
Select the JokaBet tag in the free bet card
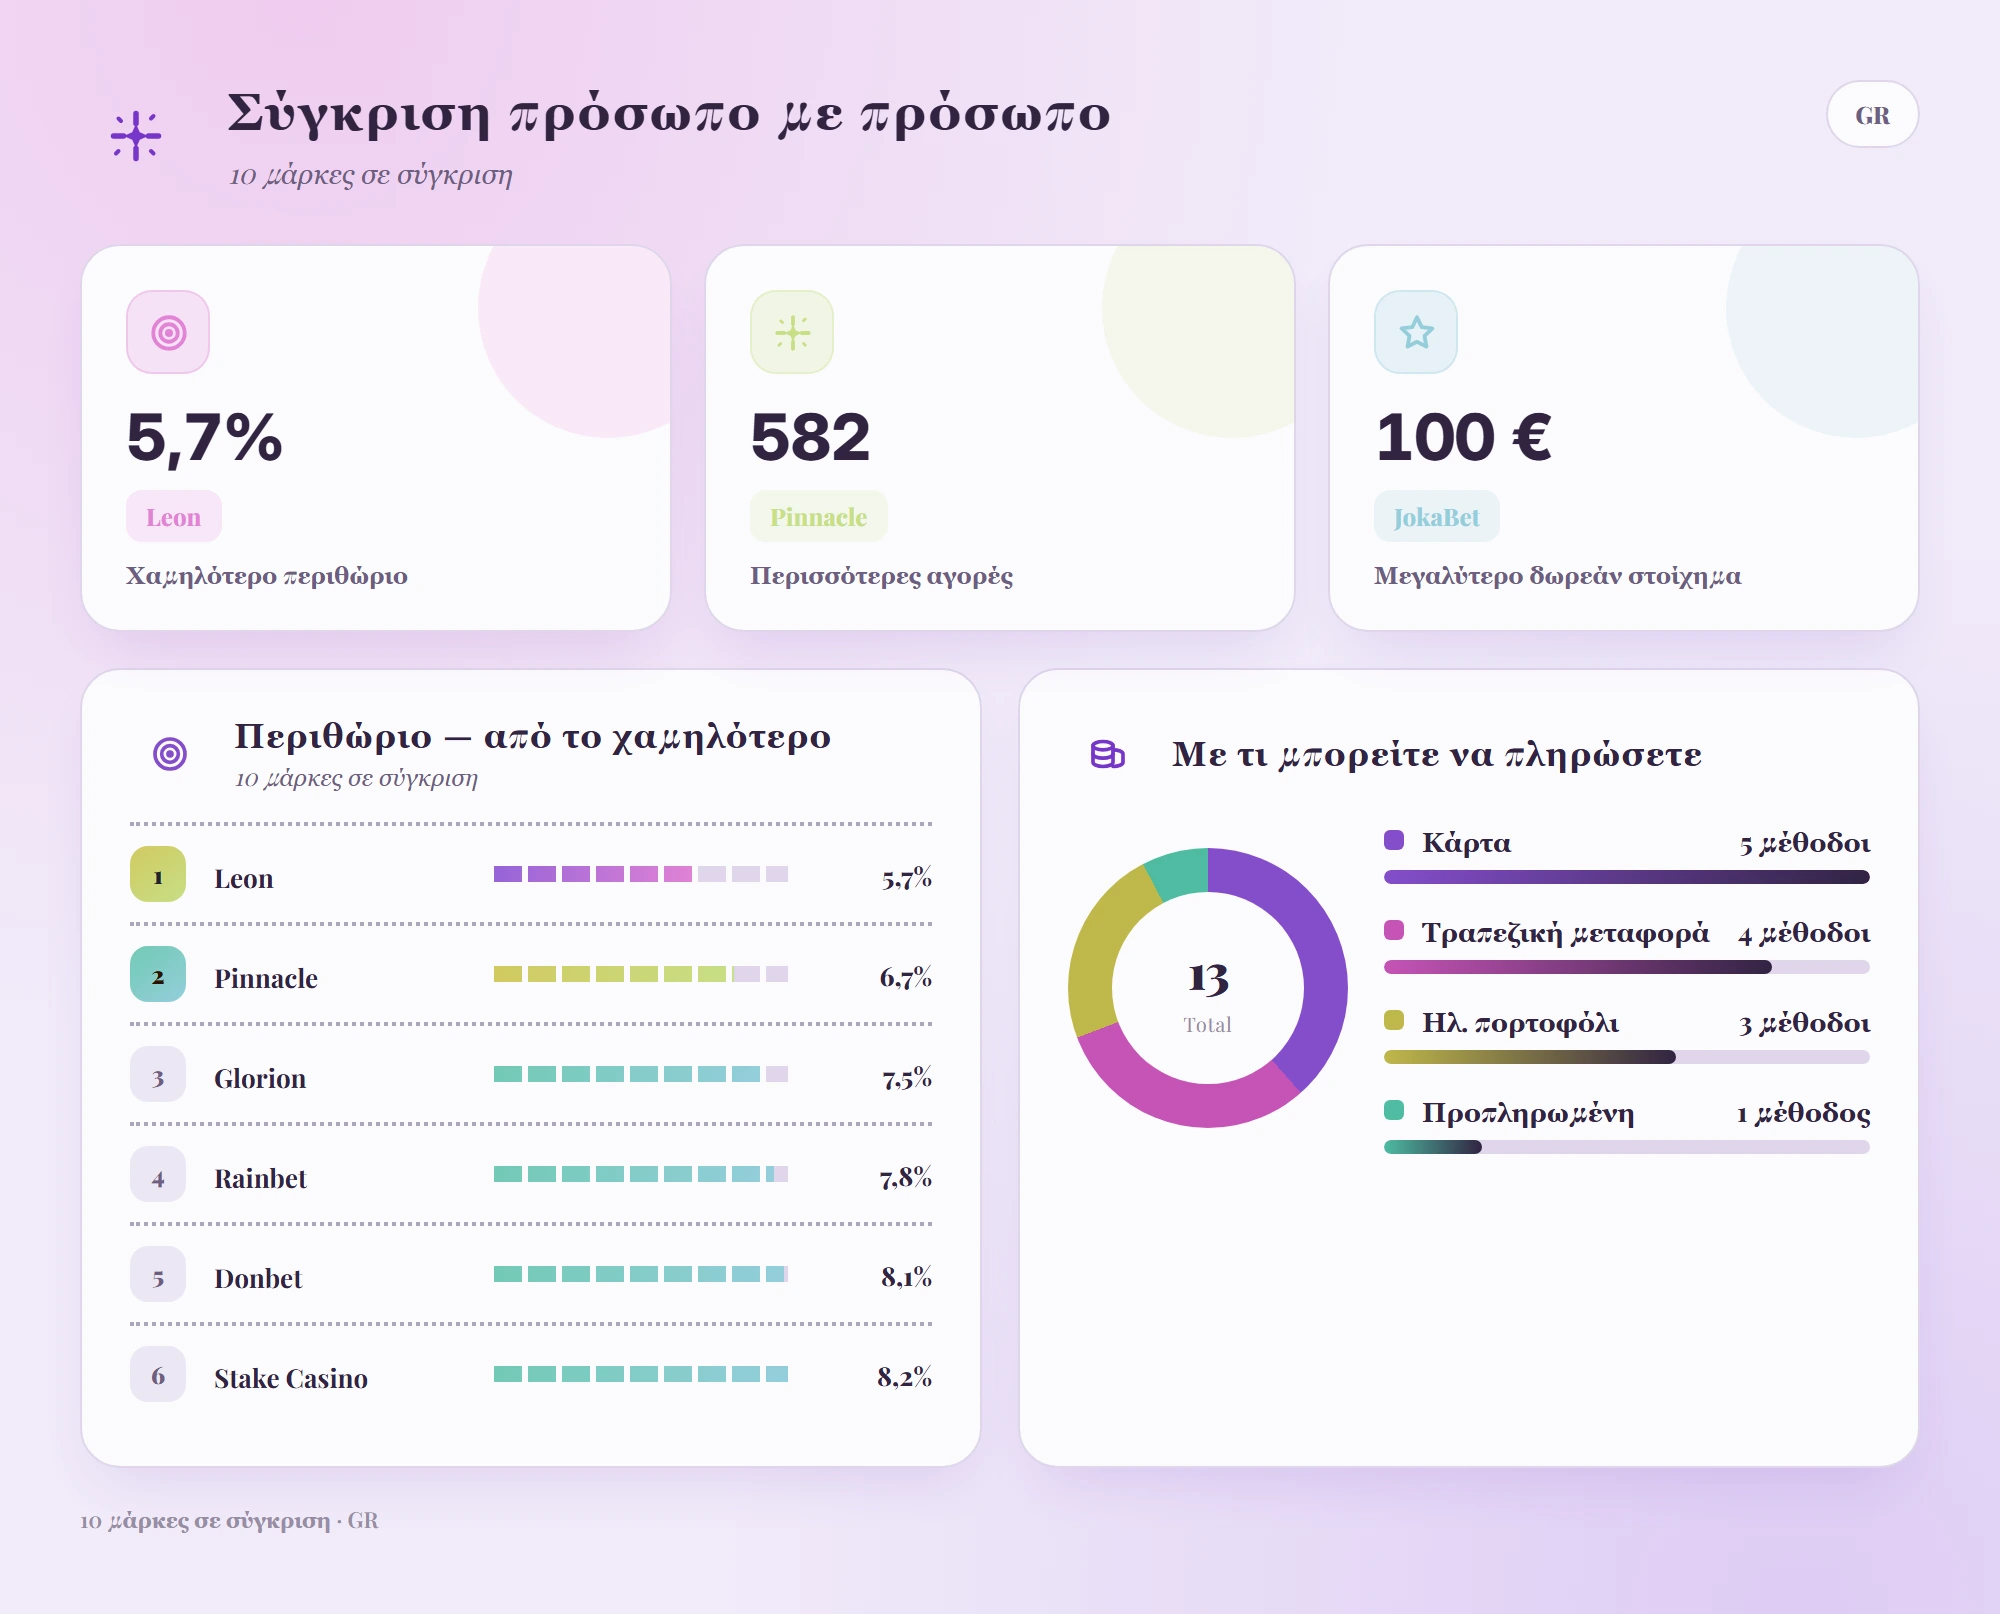coord(1437,517)
